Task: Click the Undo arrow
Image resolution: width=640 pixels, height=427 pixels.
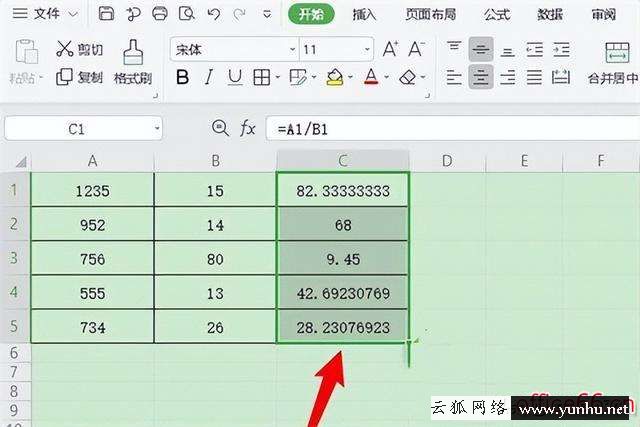Action: (213, 14)
